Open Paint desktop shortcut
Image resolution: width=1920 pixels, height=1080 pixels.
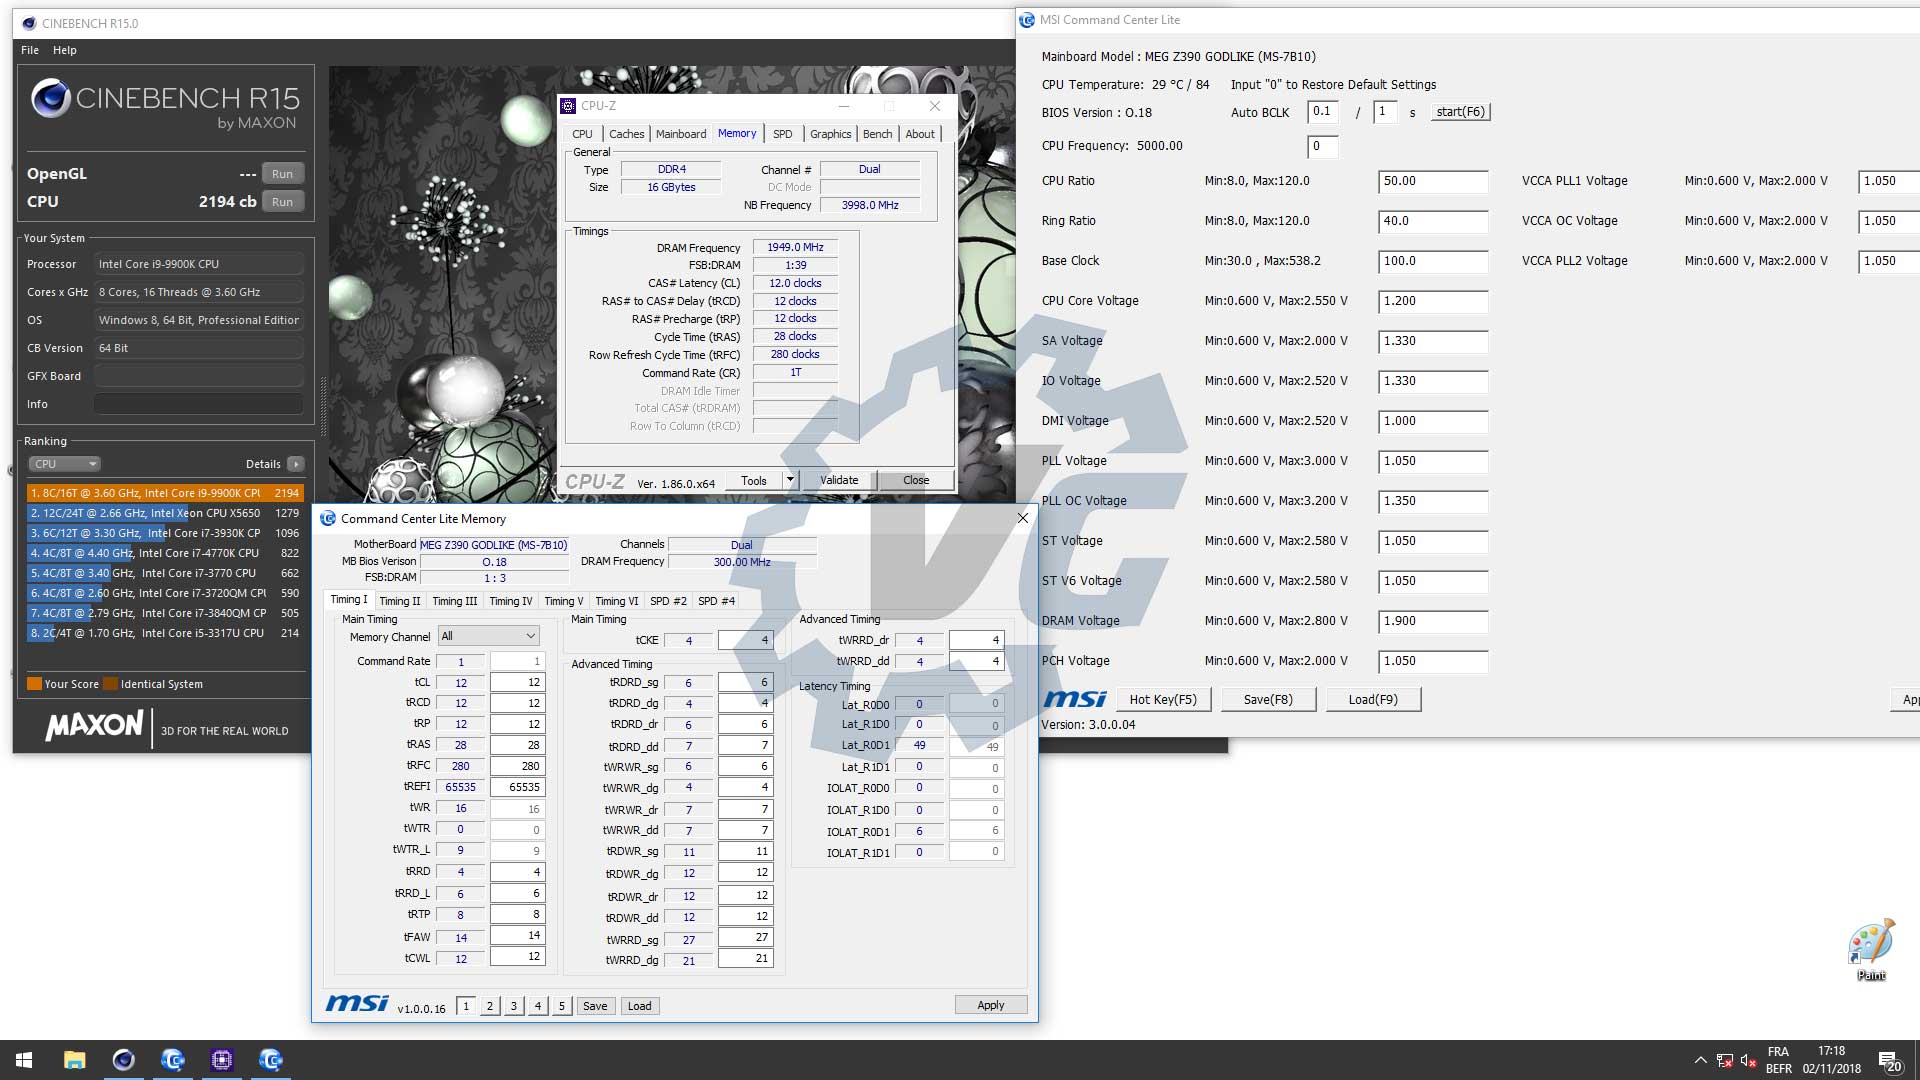tap(1870, 950)
